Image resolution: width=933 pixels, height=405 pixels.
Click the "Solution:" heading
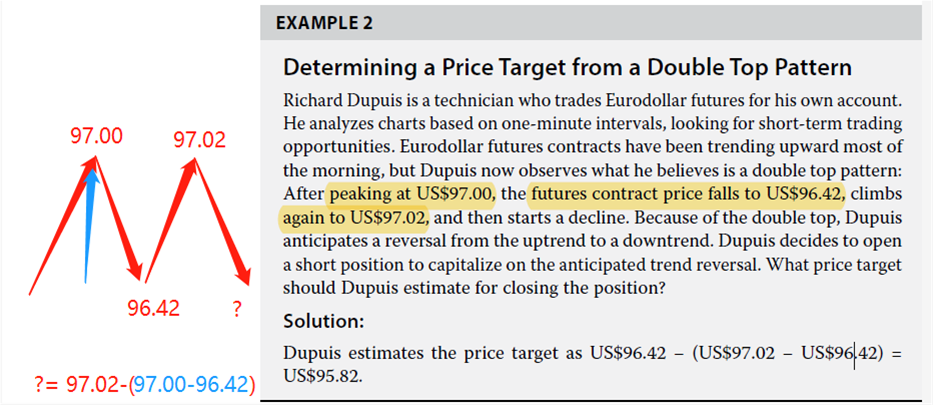coord(323,322)
